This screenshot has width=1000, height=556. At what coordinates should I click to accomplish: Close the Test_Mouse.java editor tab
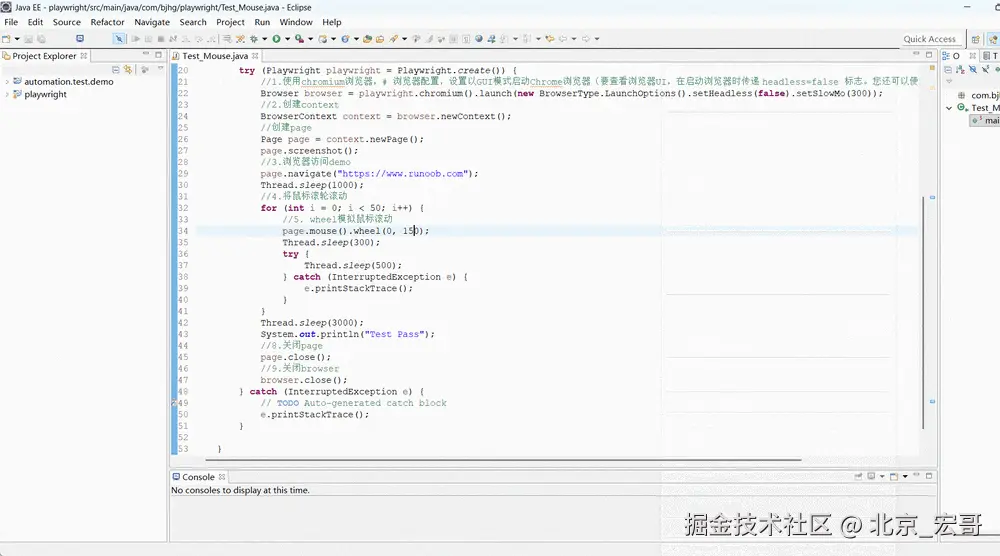pyautogui.click(x=255, y=56)
